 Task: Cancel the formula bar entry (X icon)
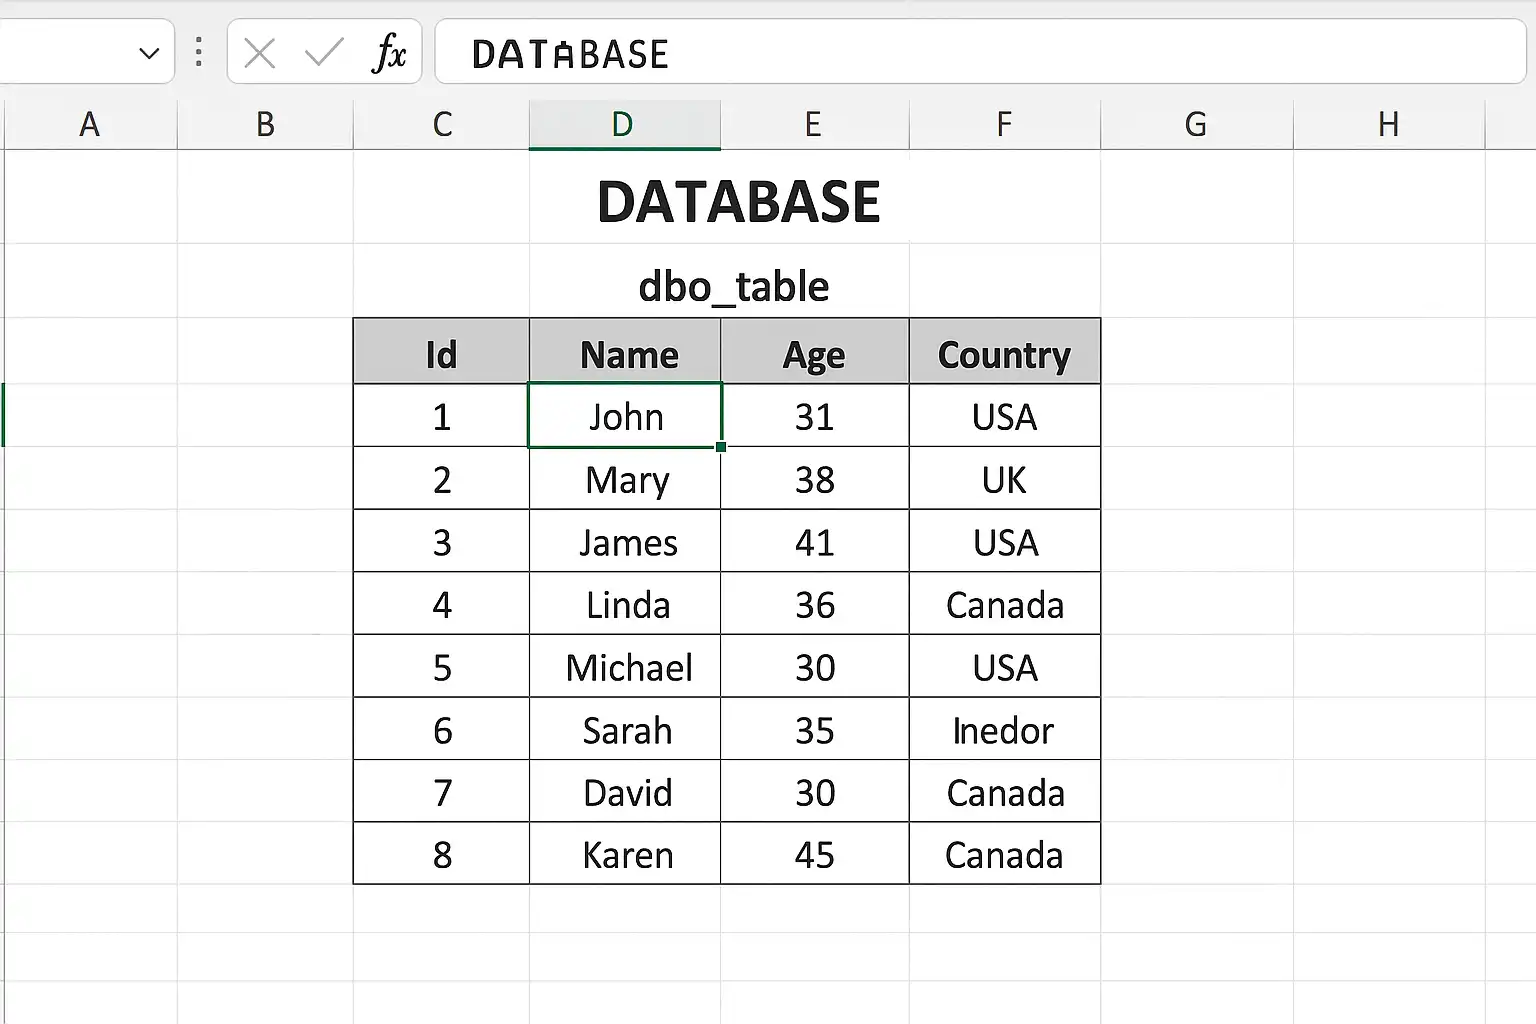coord(260,53)
